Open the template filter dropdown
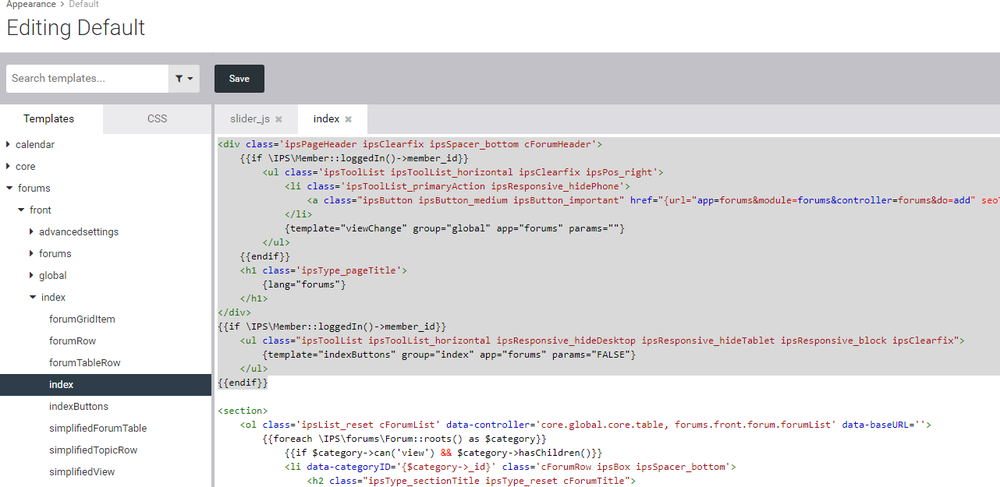The image size is (1000, 487). tap(184, 78)
